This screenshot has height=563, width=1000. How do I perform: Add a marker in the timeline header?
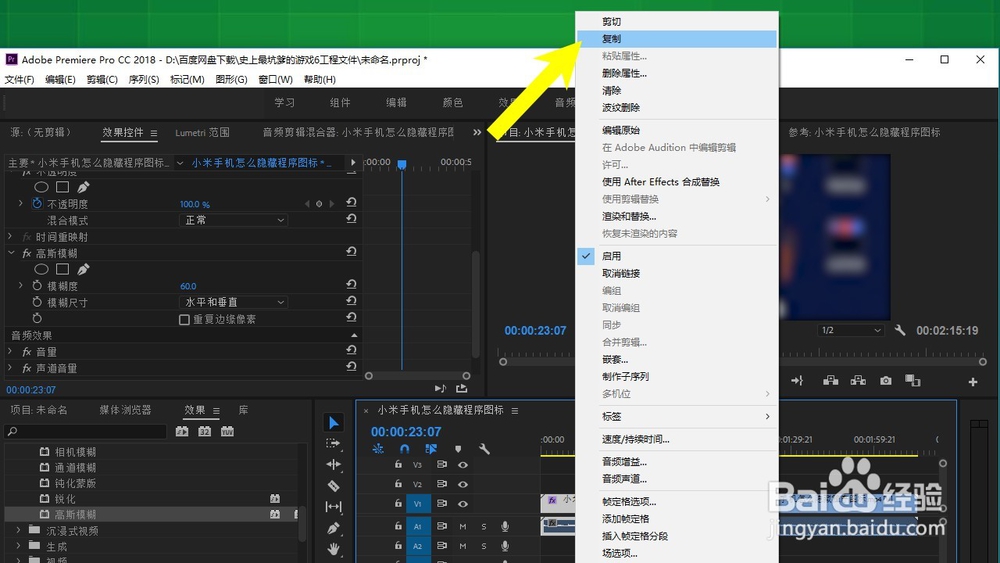click(x=458, y=449)
